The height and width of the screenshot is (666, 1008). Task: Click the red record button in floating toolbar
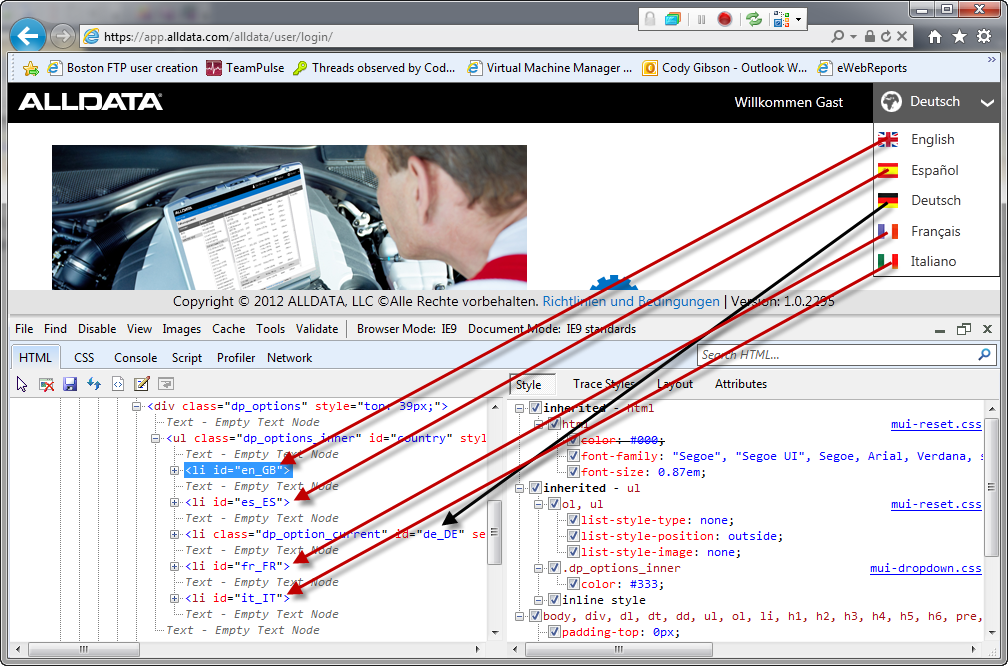725,19
